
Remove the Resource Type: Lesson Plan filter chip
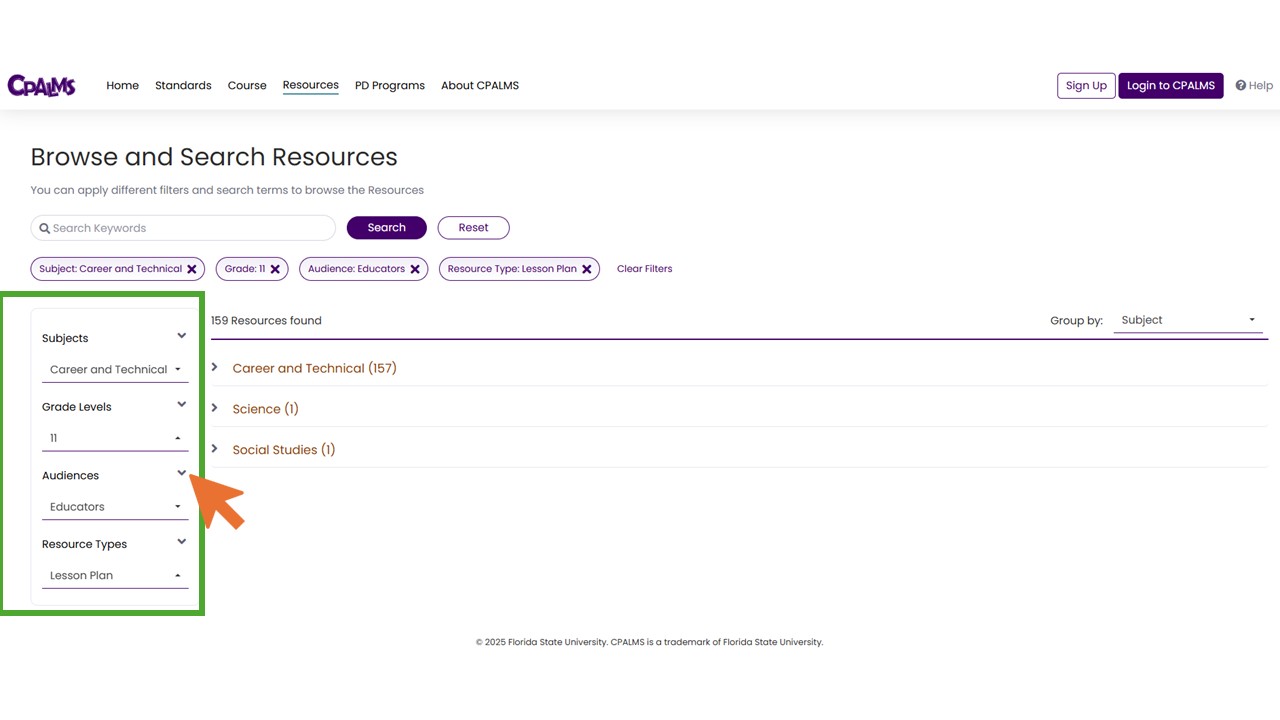[586, 268]
